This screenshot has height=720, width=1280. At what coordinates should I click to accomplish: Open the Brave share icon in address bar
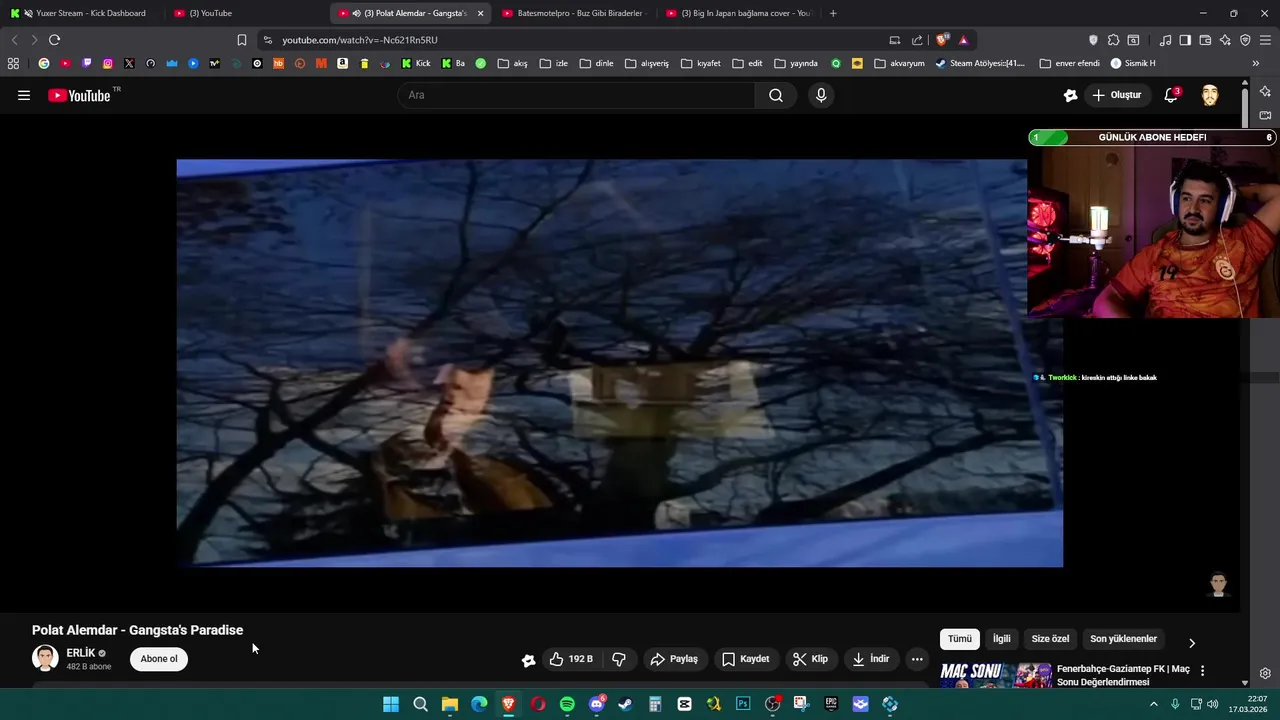coord(917,40)
